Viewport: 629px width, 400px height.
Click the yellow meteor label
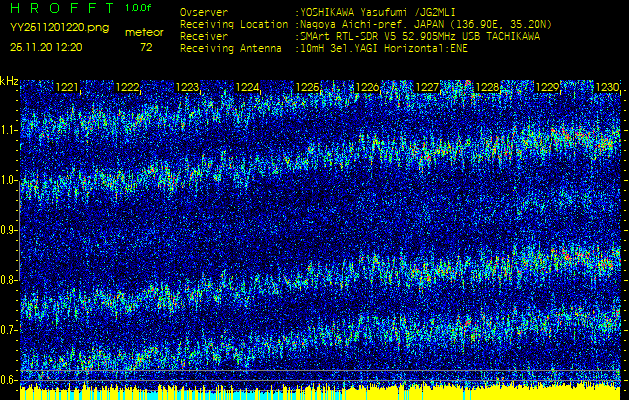[144, 32]
